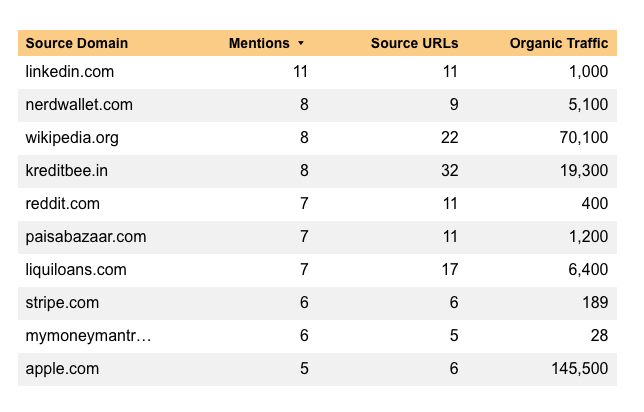
Task: Open the truncated mymoneymantr… domain
Action: coord(89,335)
